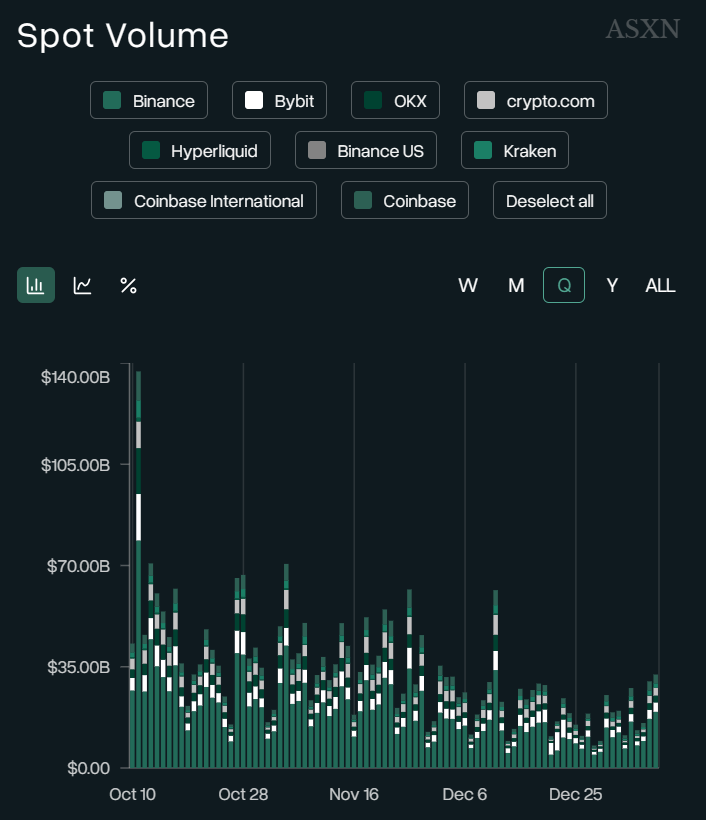Hide the OKX series
The image size is (706, 820).
pos(395,100)
